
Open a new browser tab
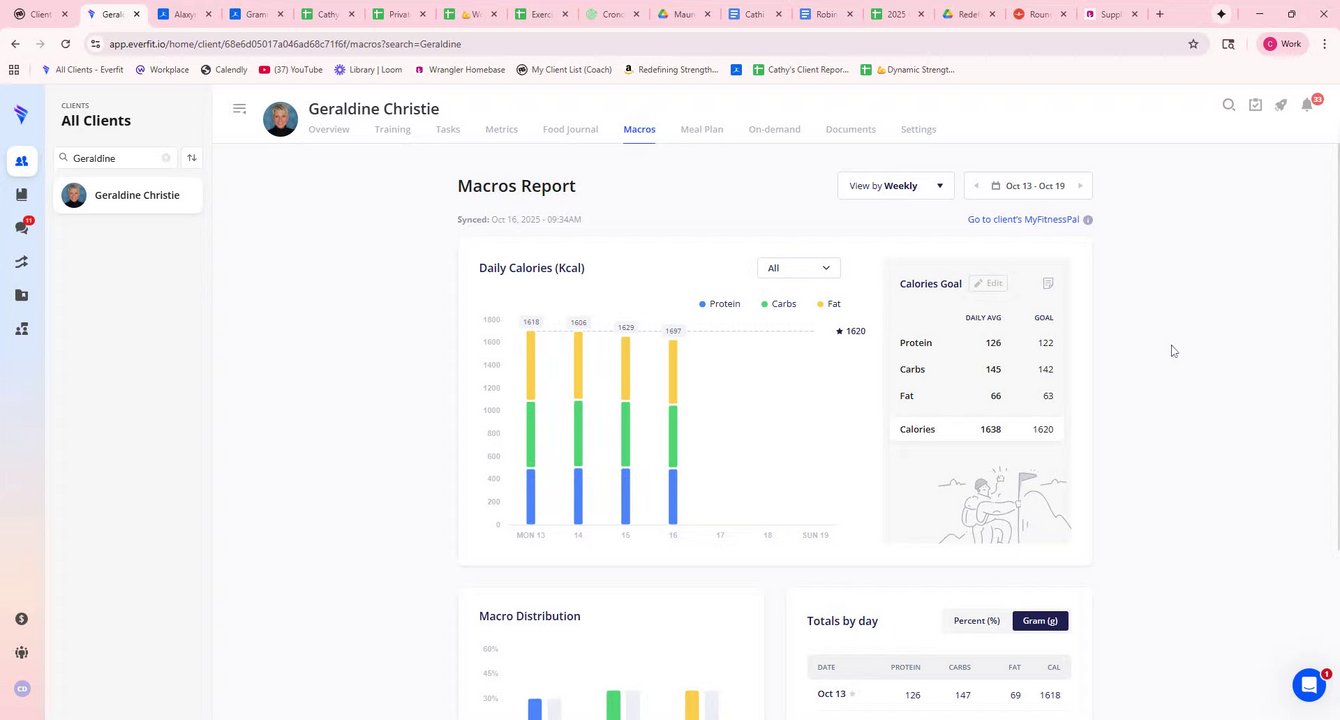click(1160, 14)
